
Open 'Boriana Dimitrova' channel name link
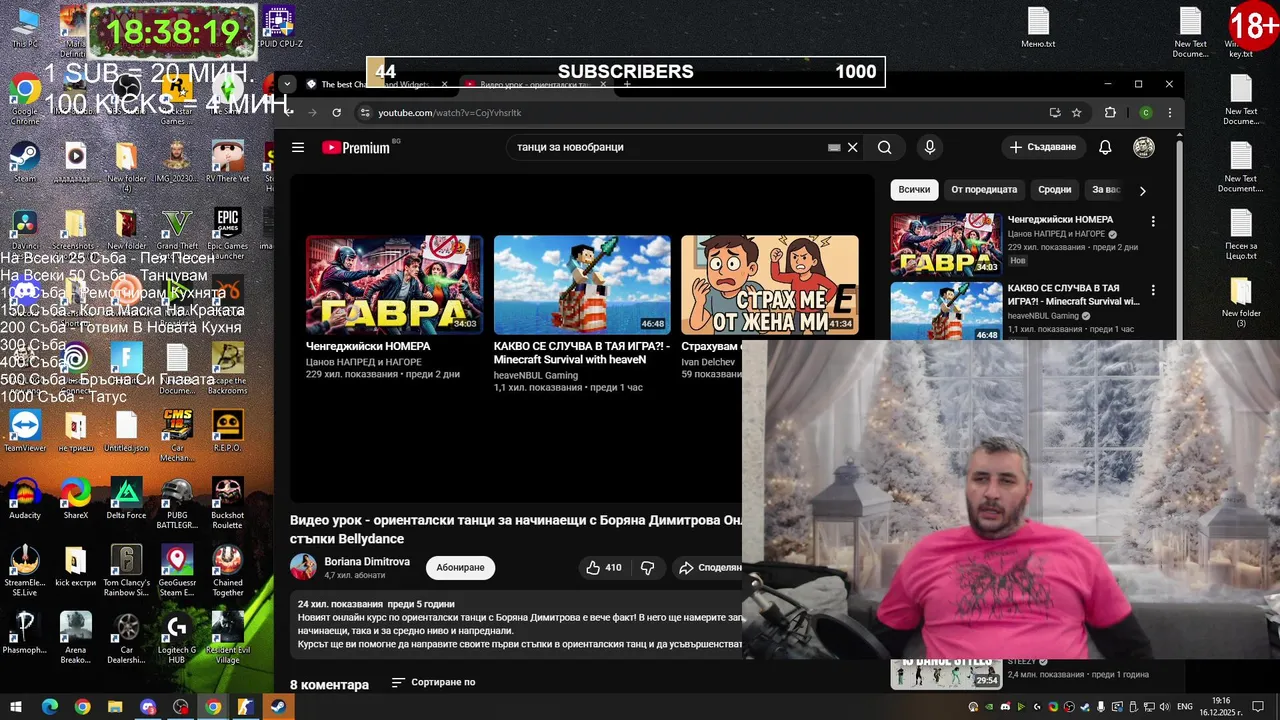pos(367,562)
